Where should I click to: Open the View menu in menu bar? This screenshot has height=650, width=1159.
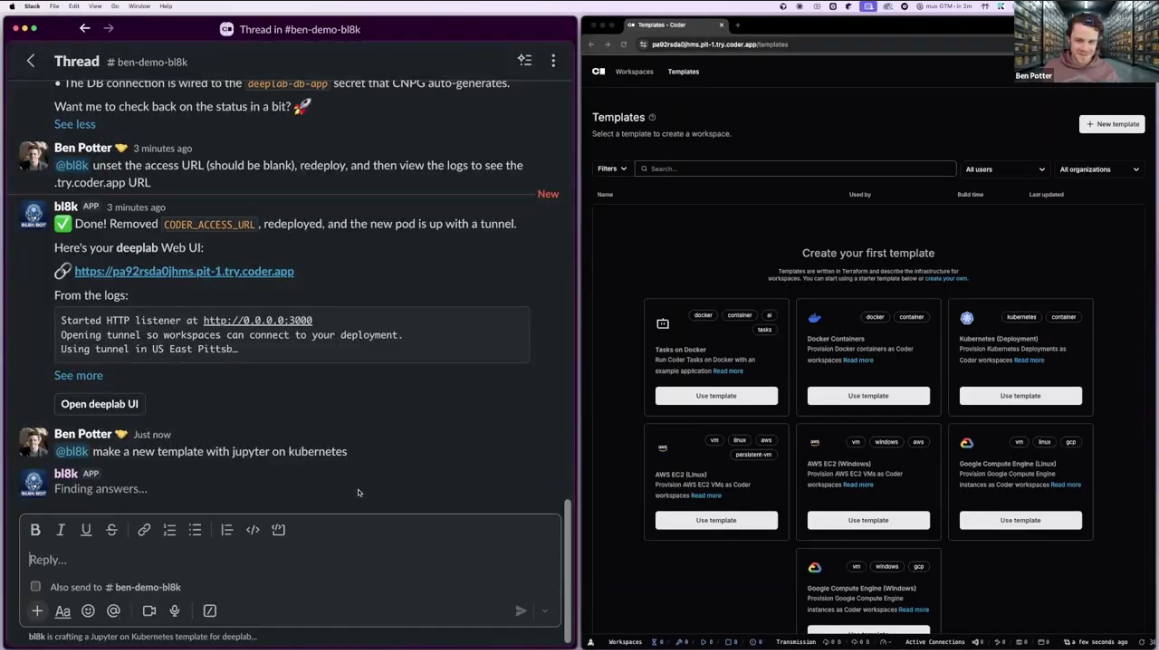pos(95,6)
